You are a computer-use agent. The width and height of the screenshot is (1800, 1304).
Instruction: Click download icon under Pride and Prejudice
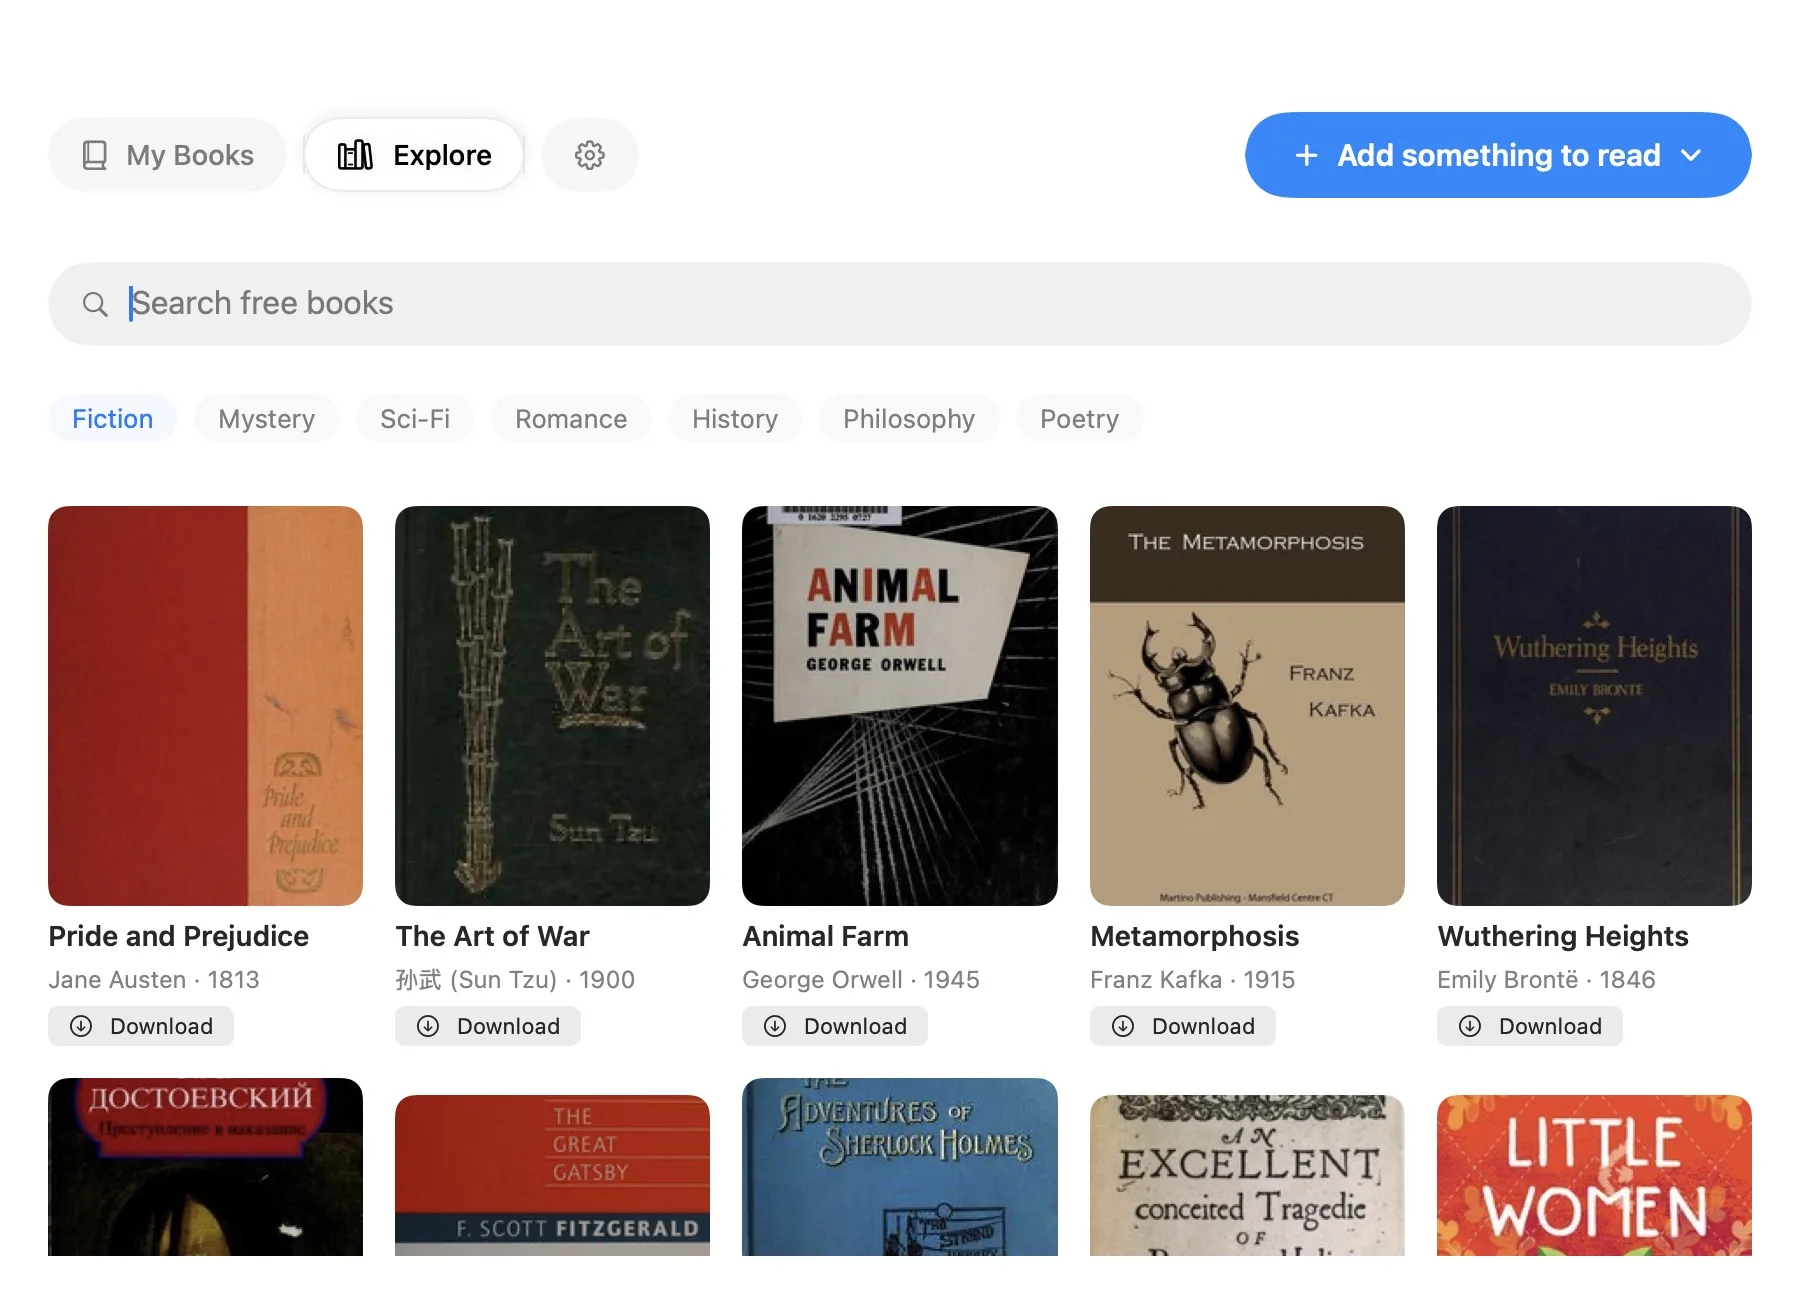81,1026
